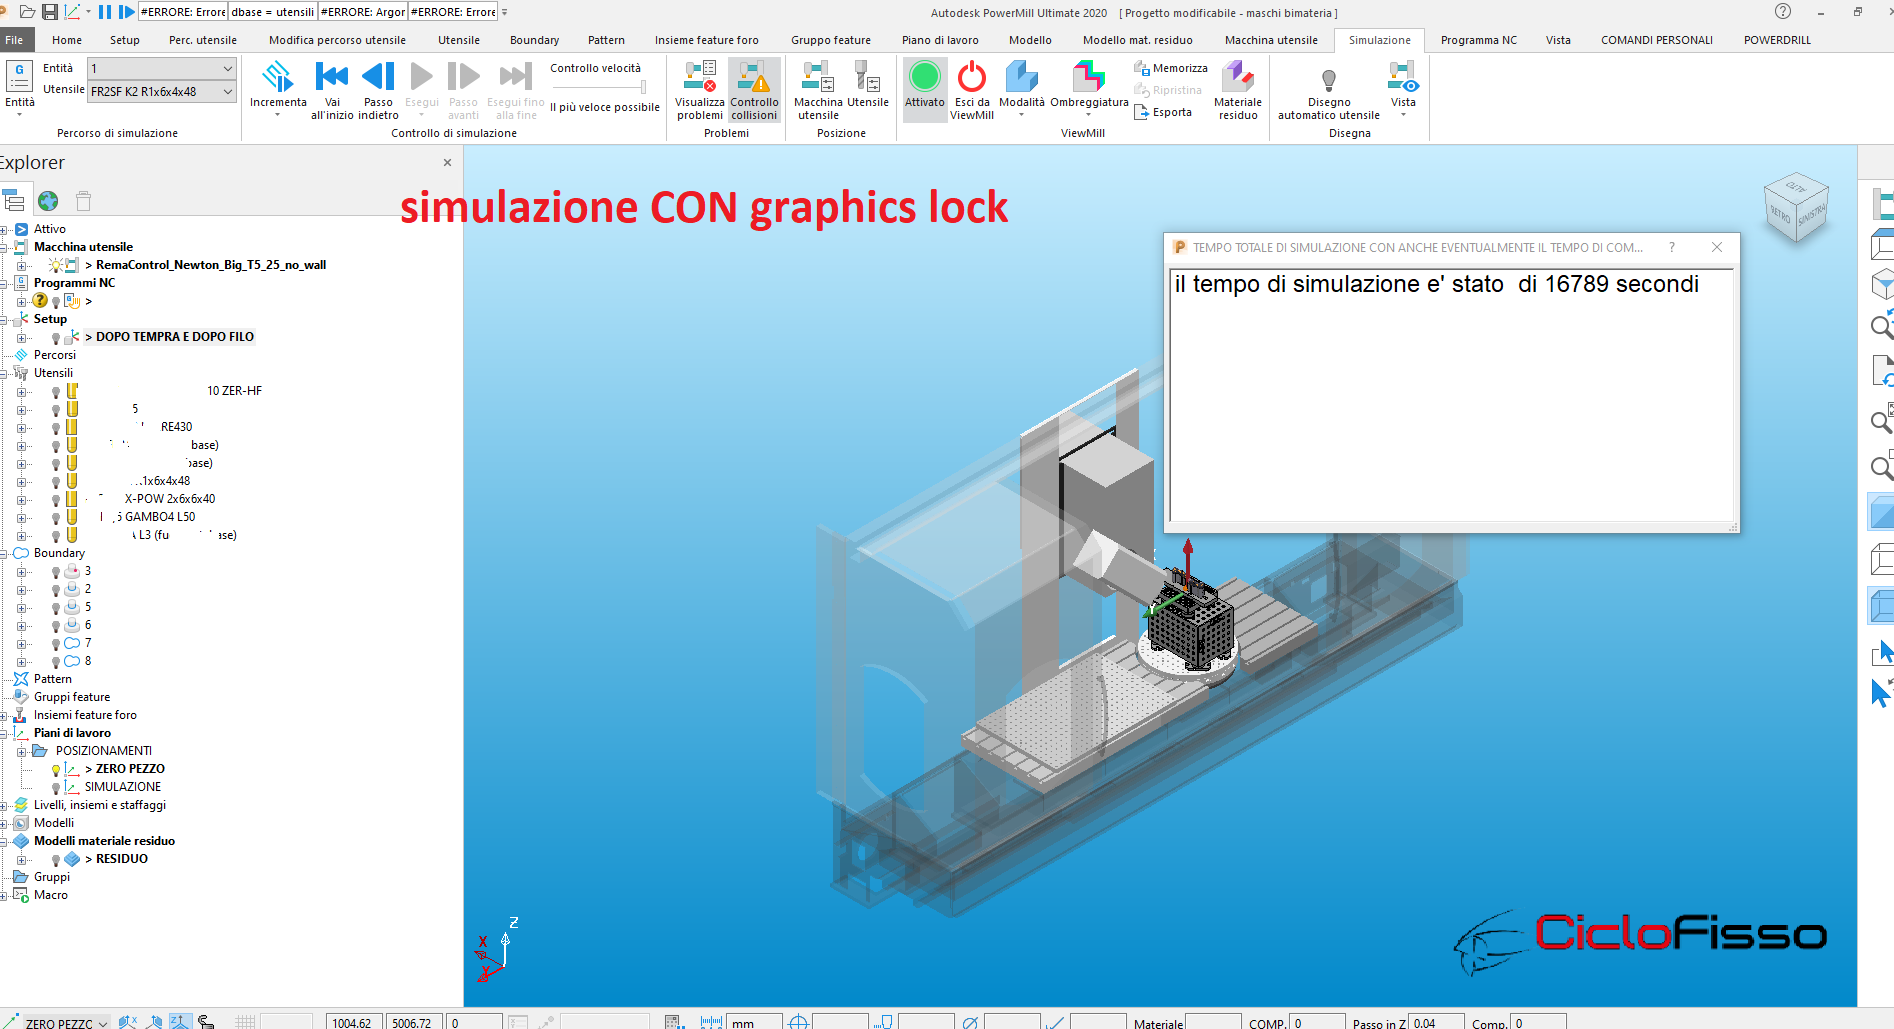Toggle lightbulb of ZERO PEZZO workplane
Viewport: 1894px width, 1029px height.
56,770
